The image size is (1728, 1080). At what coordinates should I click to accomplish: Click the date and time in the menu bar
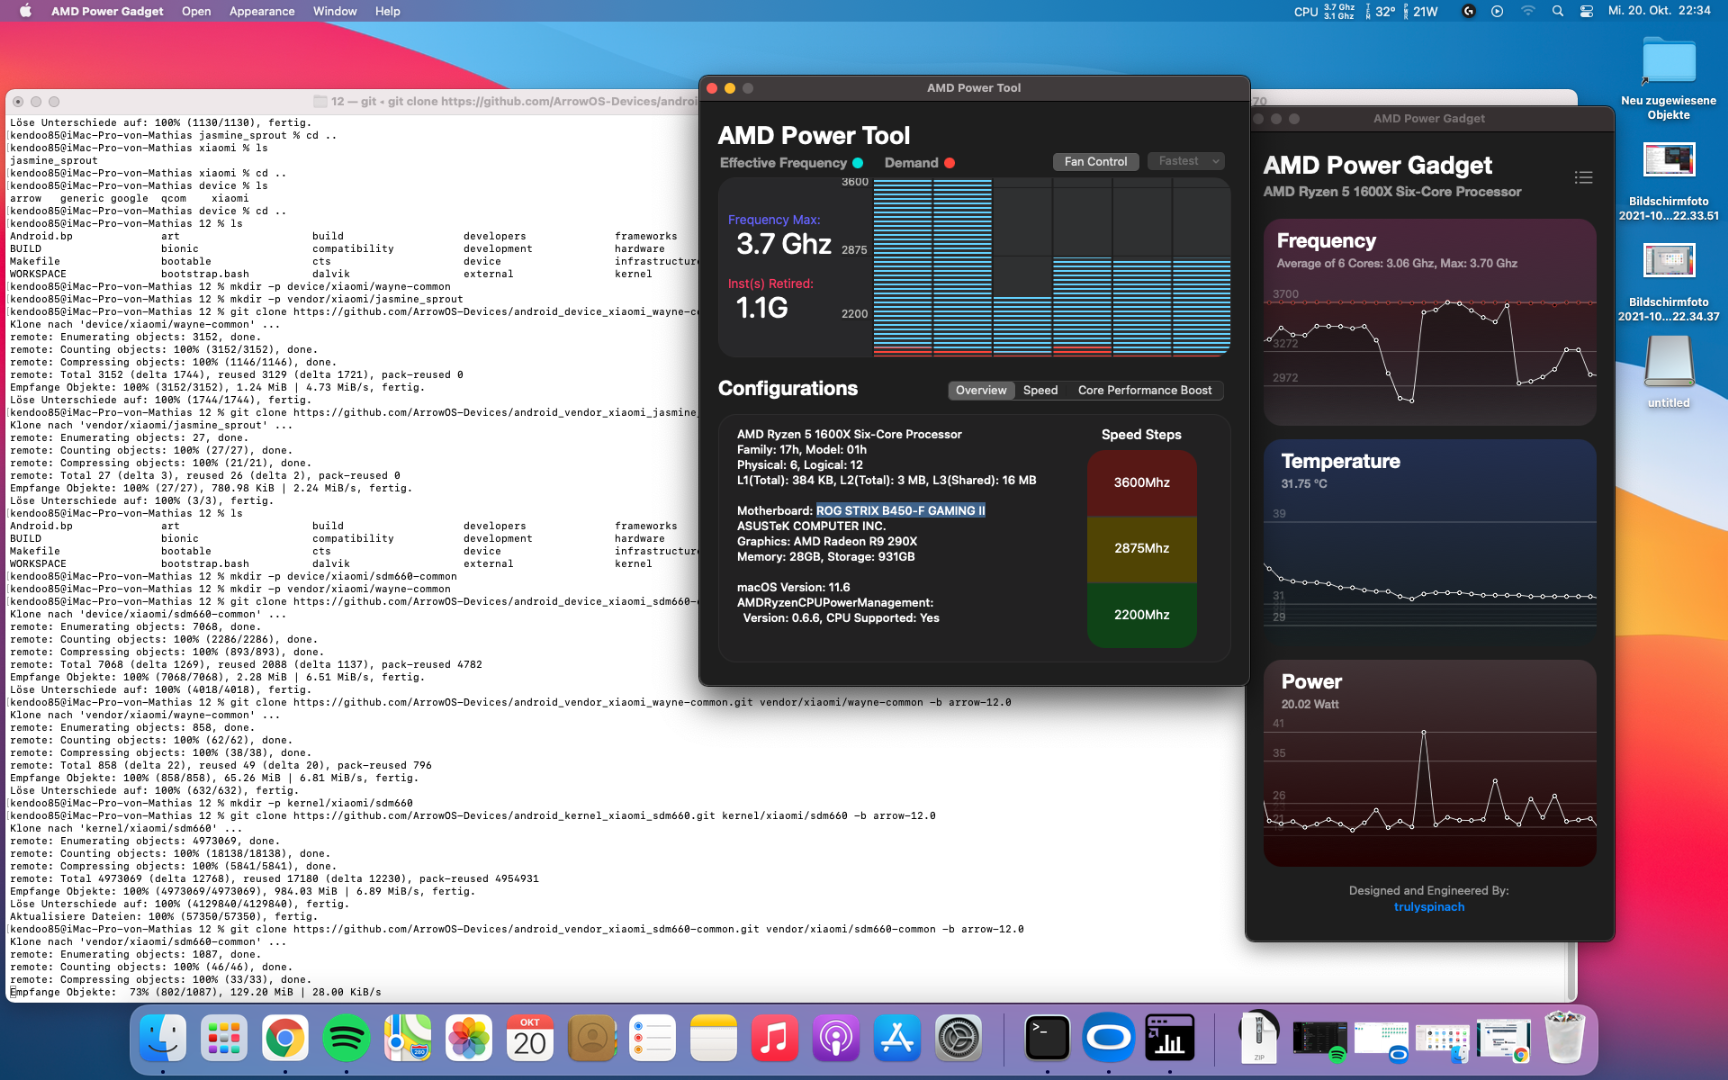[x=1659, y=11]
